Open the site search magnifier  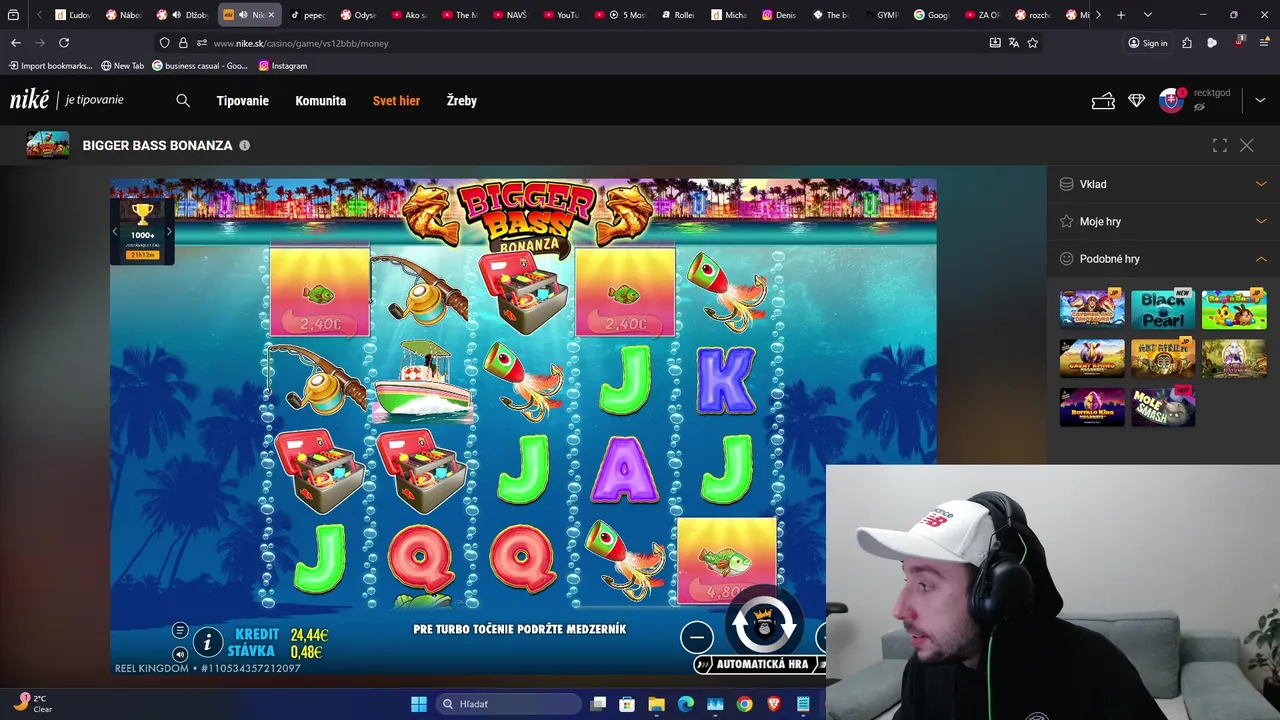pos(183,101)
